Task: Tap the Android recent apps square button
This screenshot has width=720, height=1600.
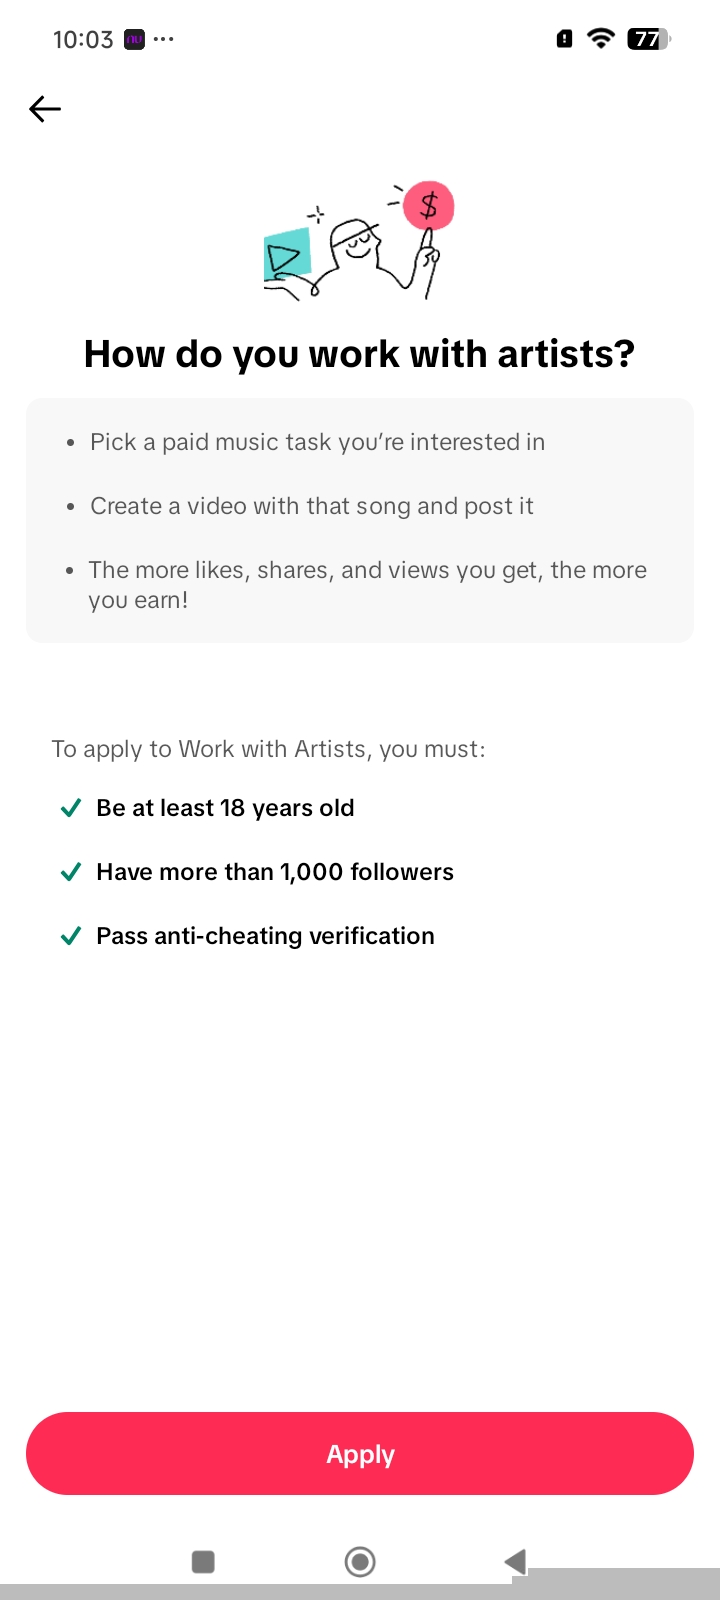Action: tap(203, 1561)
